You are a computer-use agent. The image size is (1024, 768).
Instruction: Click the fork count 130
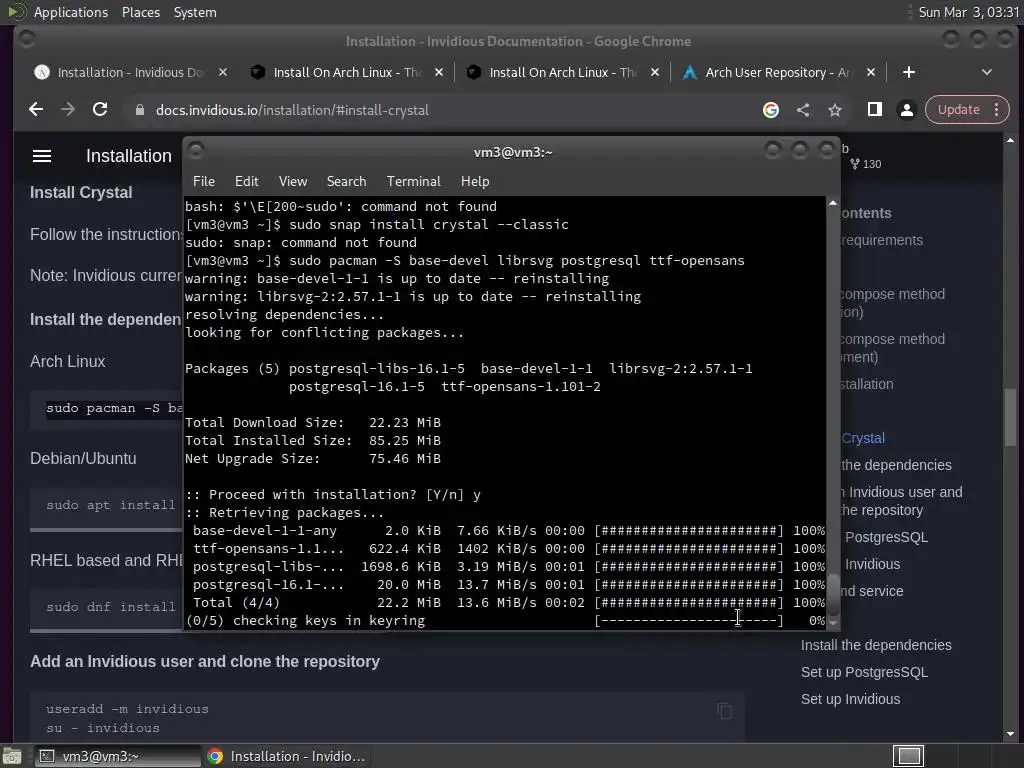[x=866, y=164]
